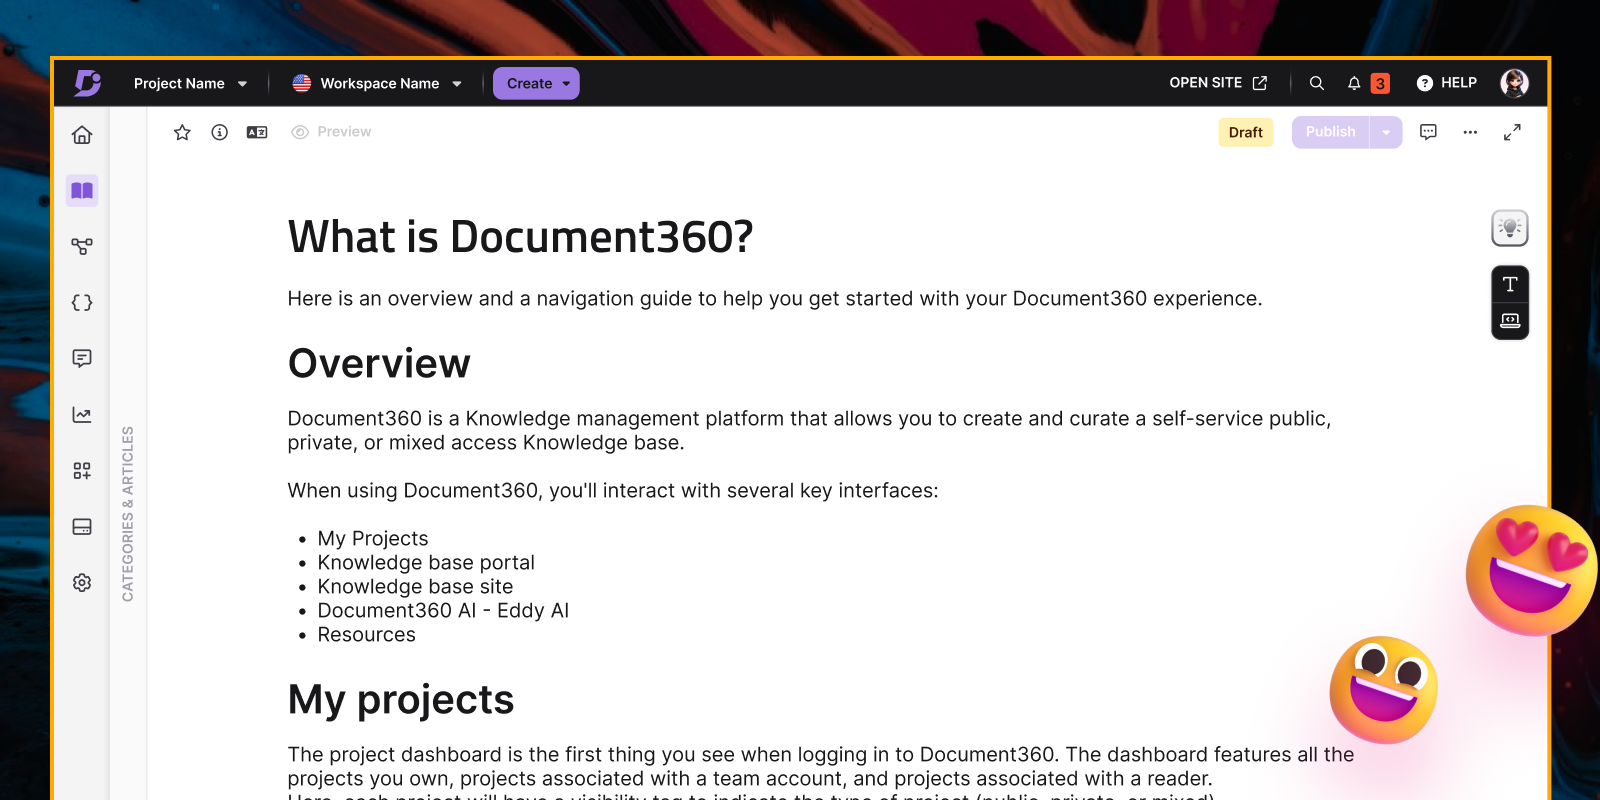Image resolution: width=1600 pixels, height=800 pixels.
Task: Open the feedback comments sidebar icon
Action: click(x=82, y=358)
